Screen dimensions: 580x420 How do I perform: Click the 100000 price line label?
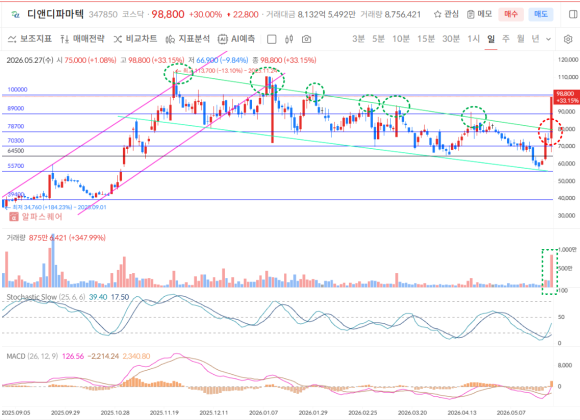tap(17, 90)
